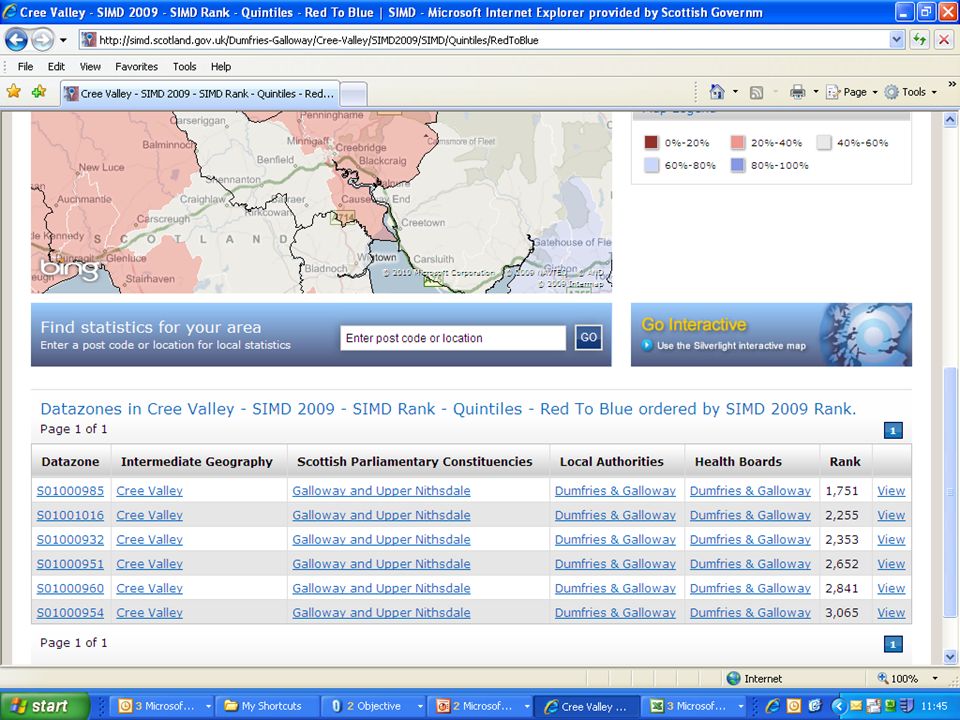Open datazone S01001016 link
Image resolution: width=960 pixels, height=720 pixels.
point(70,516)
